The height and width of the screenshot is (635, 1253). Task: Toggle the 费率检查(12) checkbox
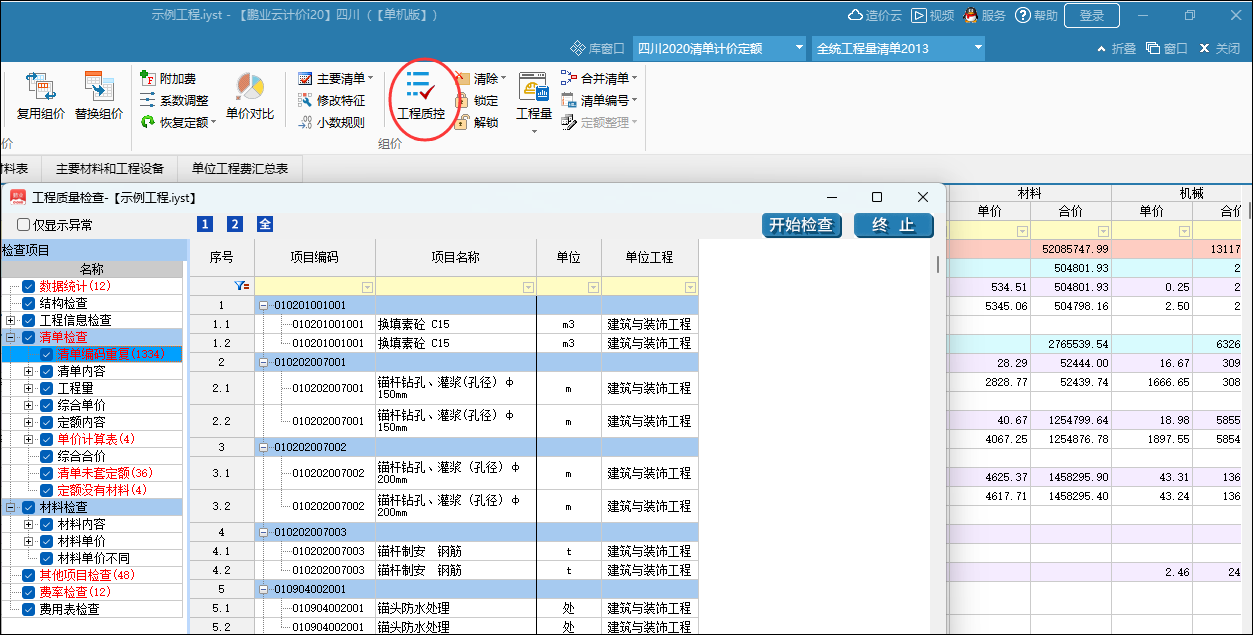click(29, 592)
